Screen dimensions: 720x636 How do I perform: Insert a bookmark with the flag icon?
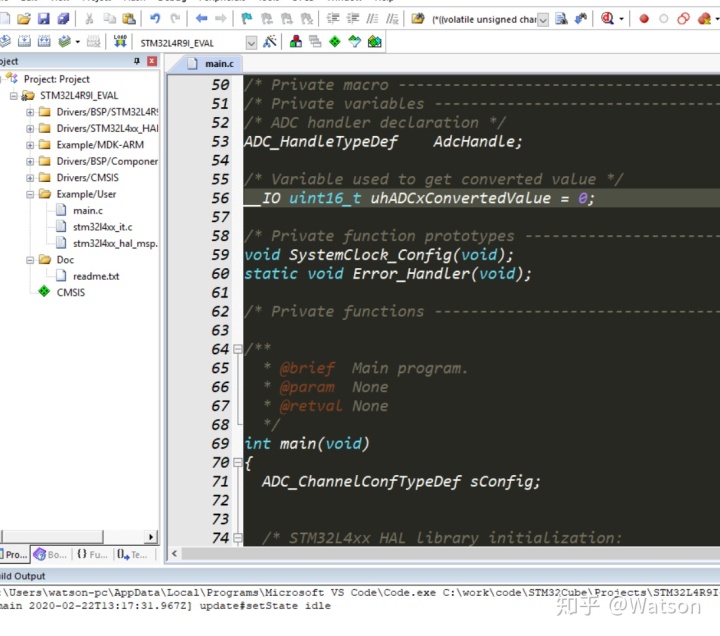(247, 19)
